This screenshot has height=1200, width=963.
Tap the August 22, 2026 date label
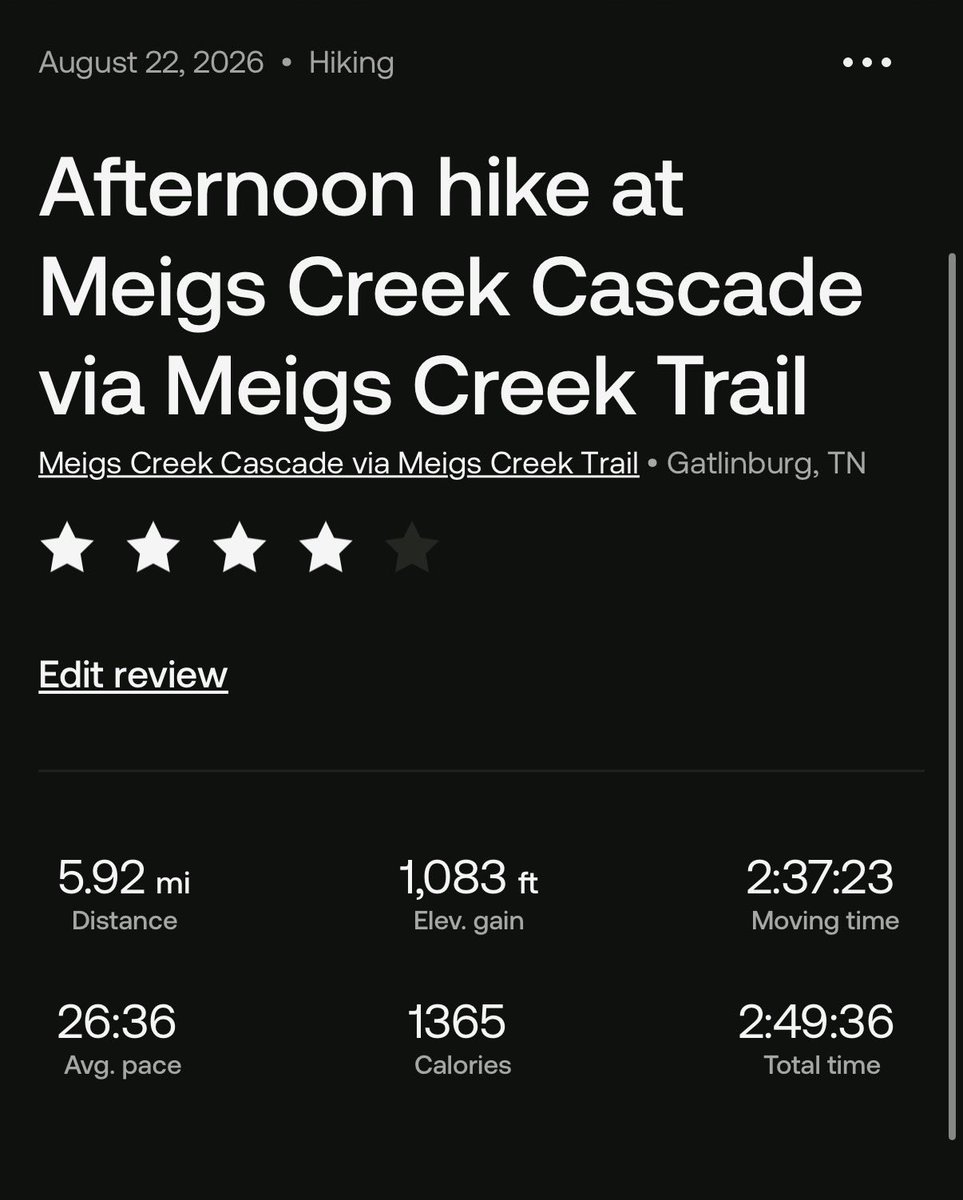click(151, 63)
